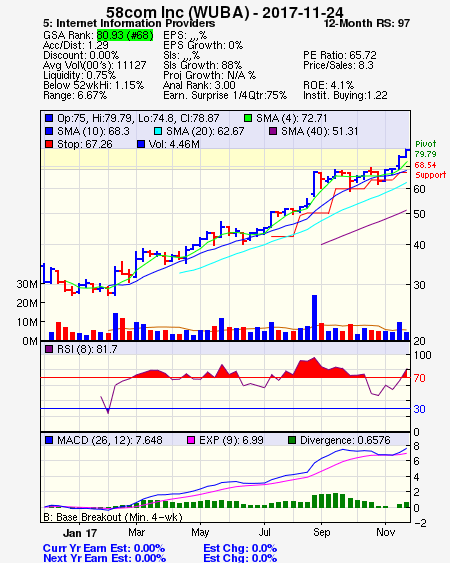This screenshot has width=450, height=563.
Task: Click the red Stop legend swatch
Action: (x=49, y=144)
